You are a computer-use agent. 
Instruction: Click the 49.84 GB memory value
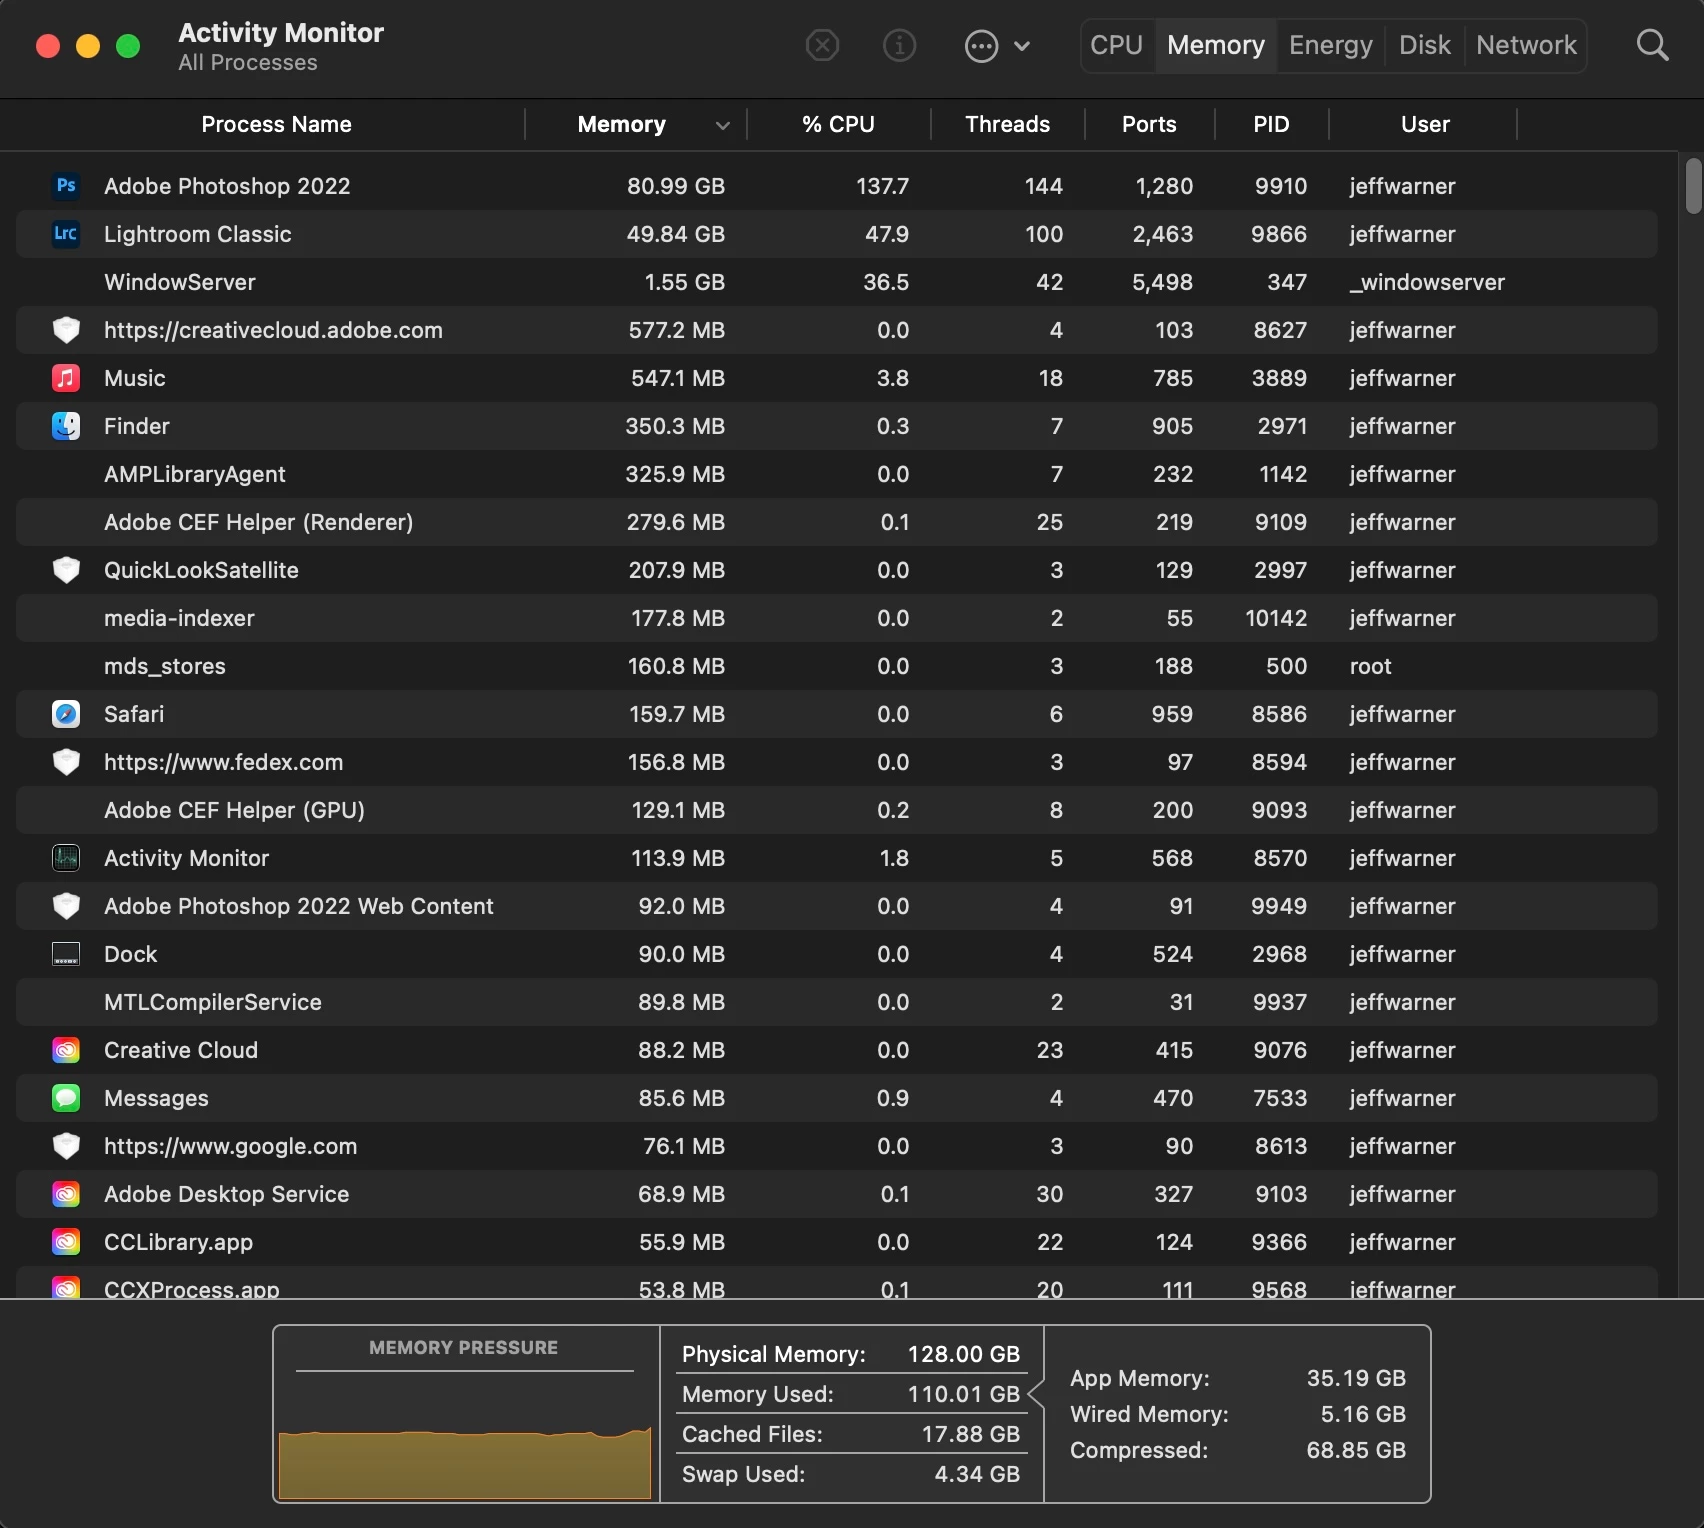pyautogui.click(x=676, y=234)
